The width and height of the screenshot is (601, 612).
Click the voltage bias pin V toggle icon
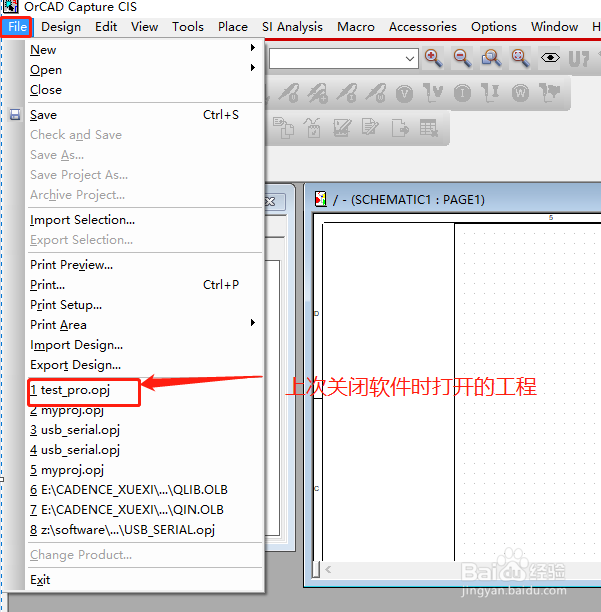433,93
